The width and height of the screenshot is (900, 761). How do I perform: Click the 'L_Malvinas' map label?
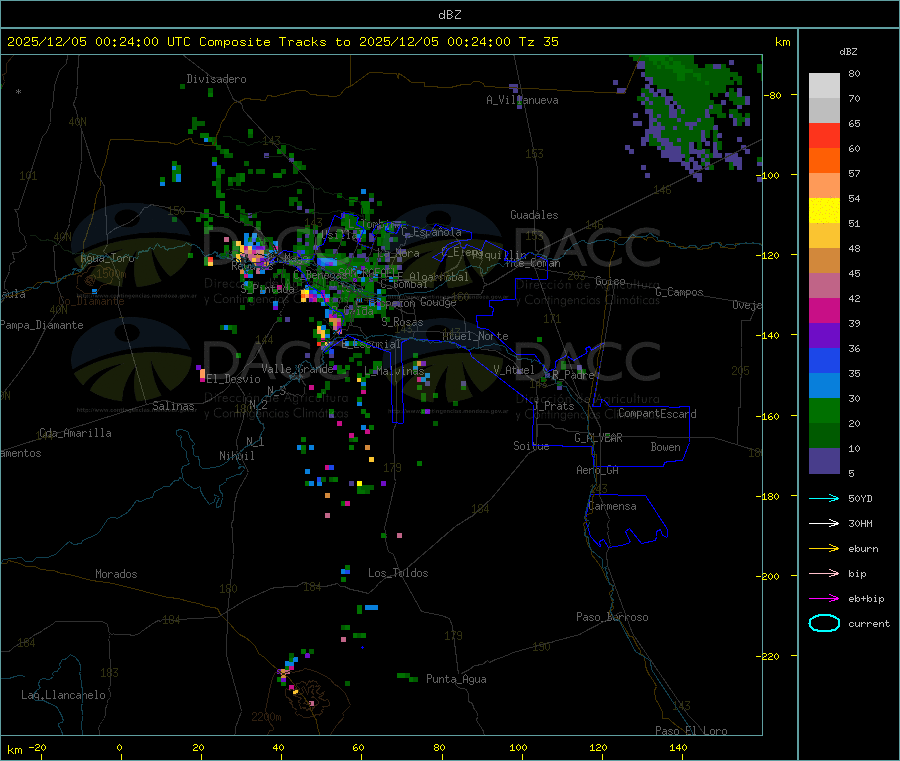click(x=394, y=371)
